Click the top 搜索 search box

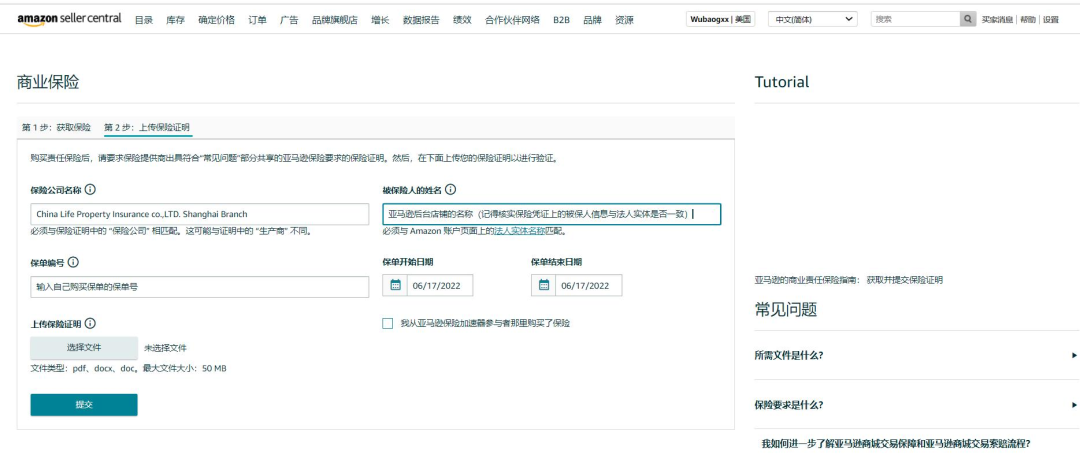pyautogui.click(x=915, y=19)
